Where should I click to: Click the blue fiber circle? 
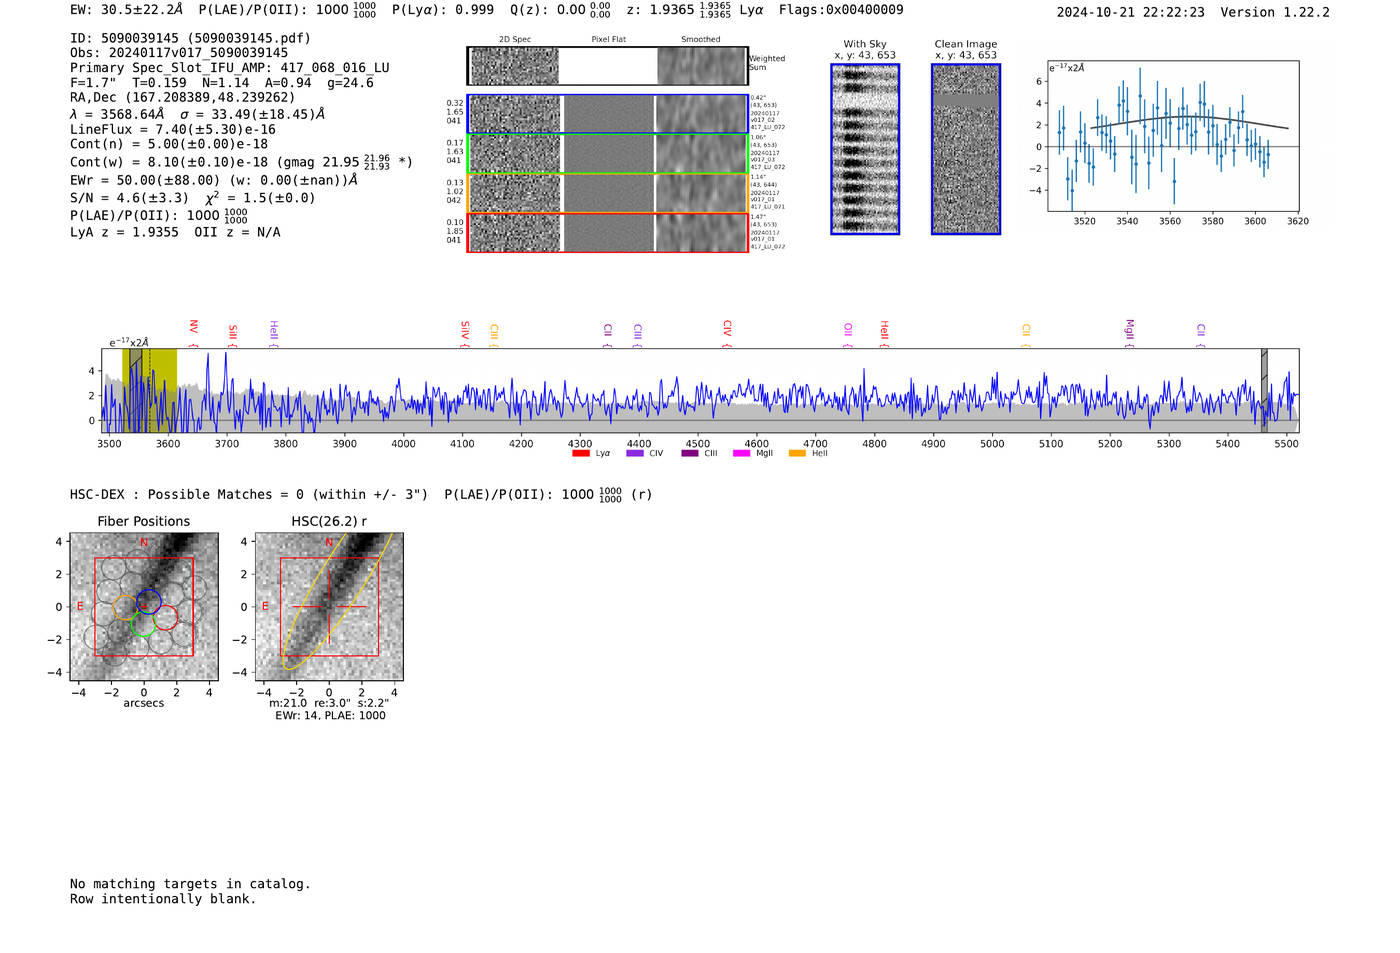click(148, 603)
